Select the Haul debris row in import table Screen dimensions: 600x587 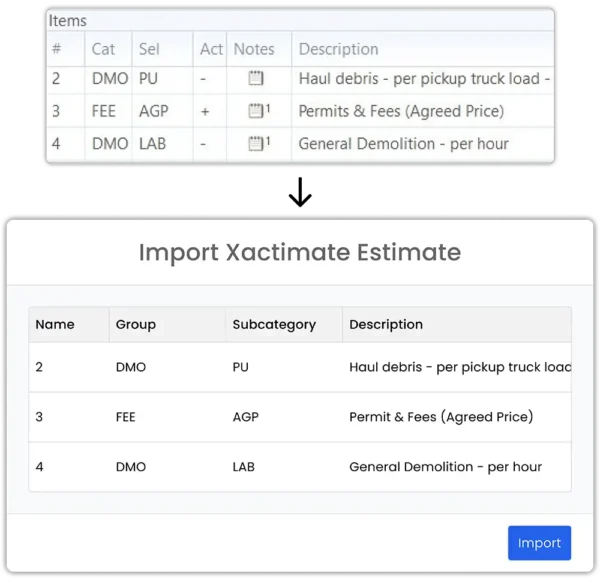click(x=300, y=367)
